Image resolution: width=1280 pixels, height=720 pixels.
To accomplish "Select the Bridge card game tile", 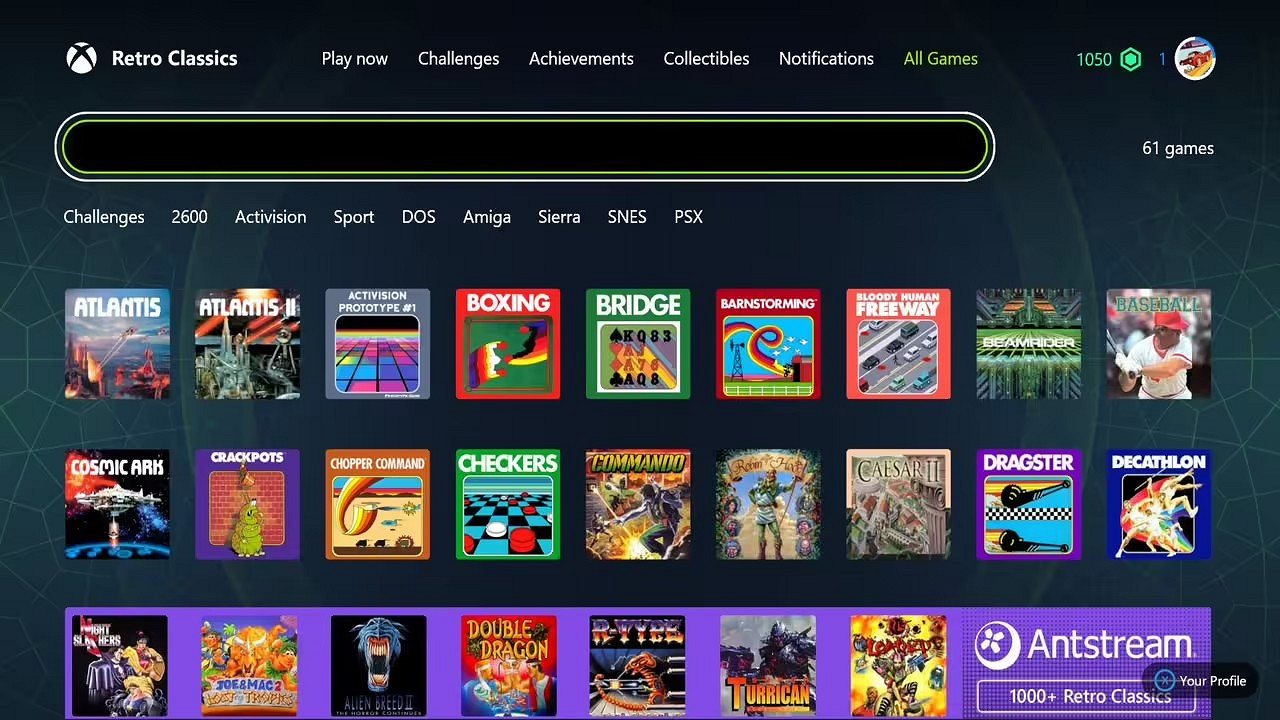I will 638,344.
